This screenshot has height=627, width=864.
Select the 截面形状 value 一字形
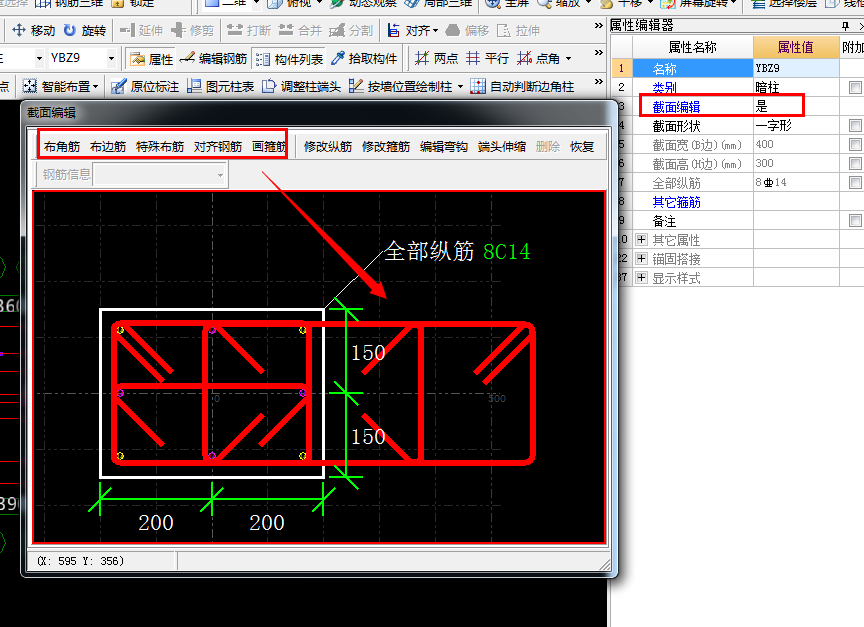[x=796, y=126]
